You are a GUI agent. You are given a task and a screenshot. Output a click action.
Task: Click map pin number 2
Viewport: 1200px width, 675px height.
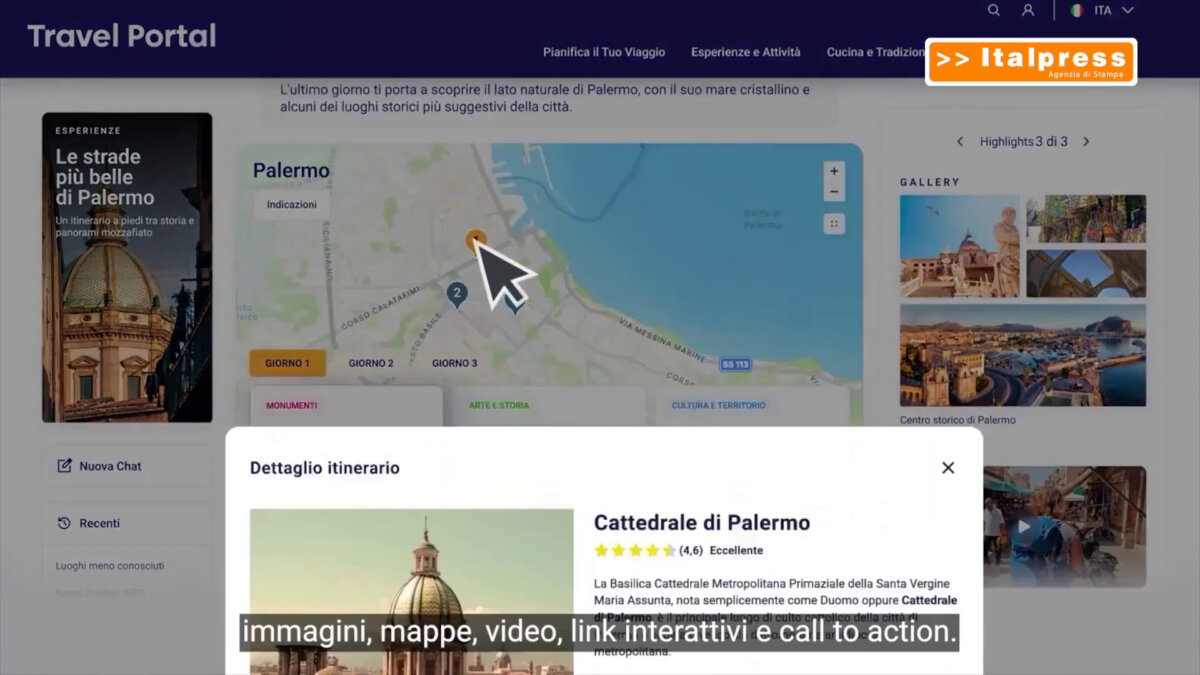(x=457, y=294)
